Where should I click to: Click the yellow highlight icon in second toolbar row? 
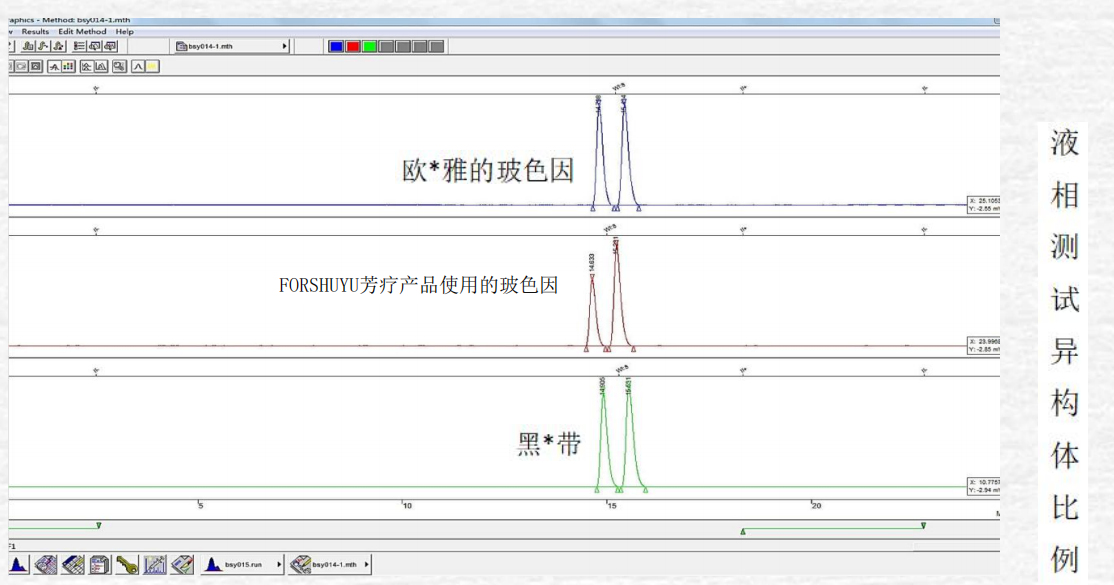[152, 67]
